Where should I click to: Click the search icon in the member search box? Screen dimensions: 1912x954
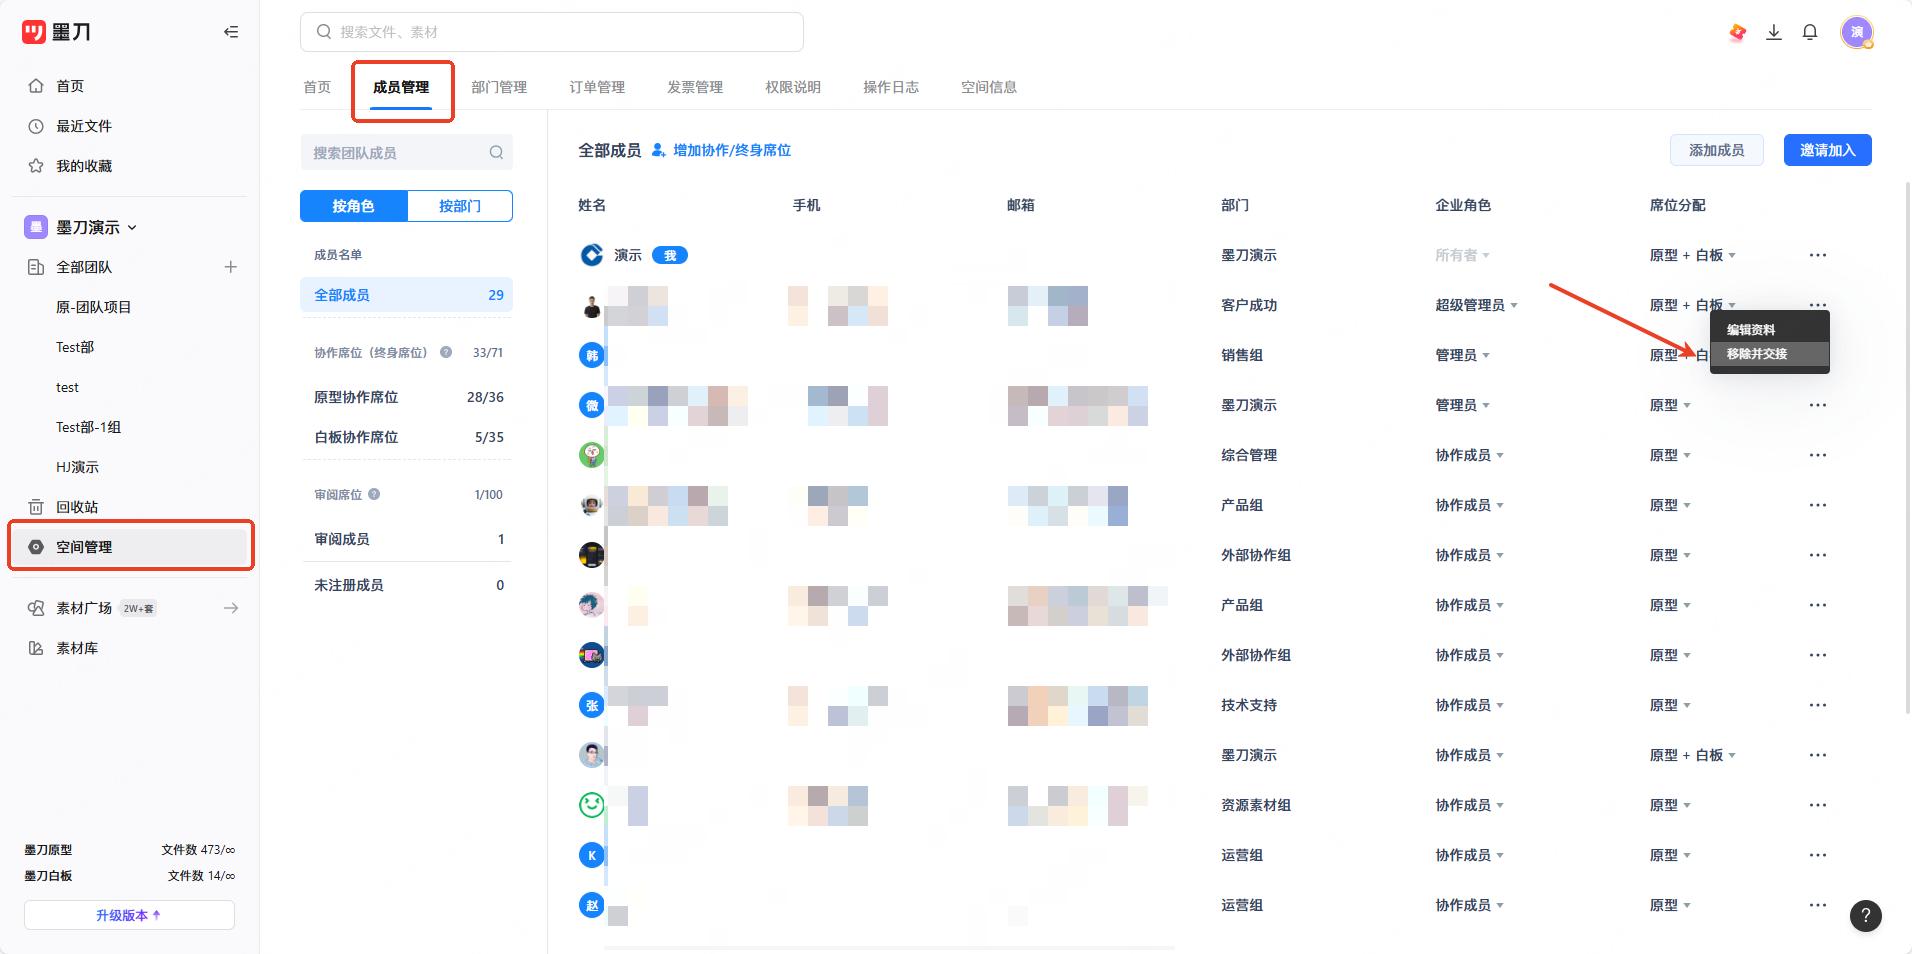coord(496,153)
